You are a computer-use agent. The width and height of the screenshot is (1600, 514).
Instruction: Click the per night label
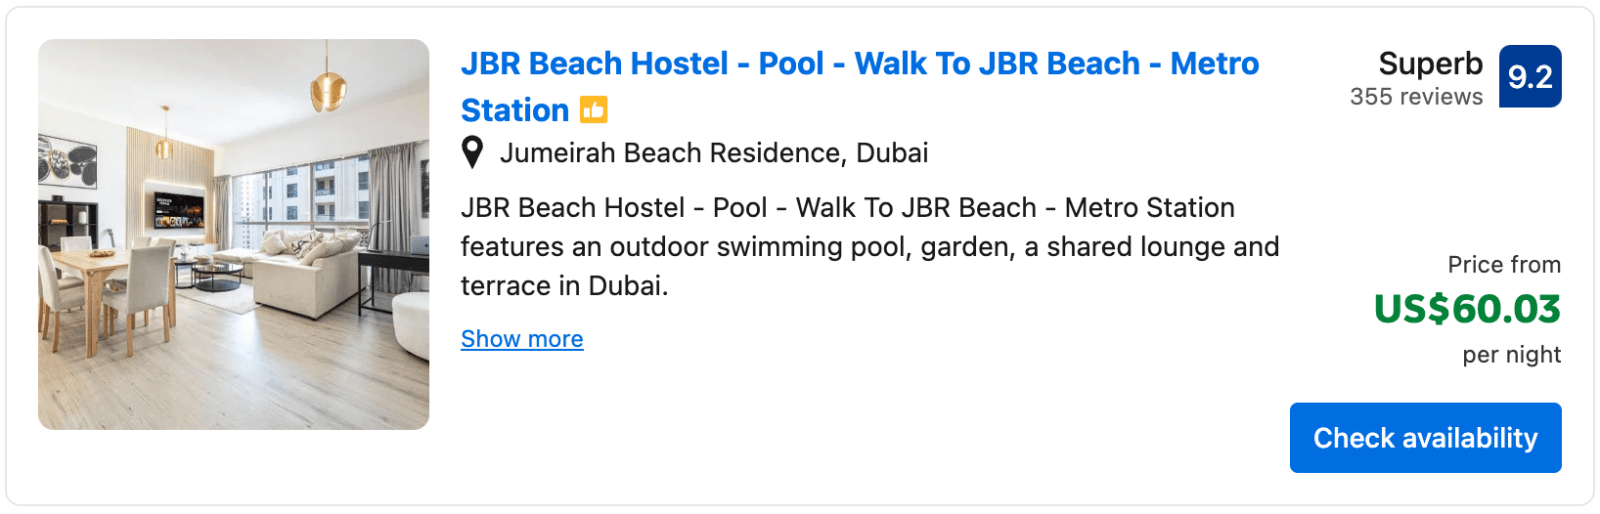[x=1511, y=355]
